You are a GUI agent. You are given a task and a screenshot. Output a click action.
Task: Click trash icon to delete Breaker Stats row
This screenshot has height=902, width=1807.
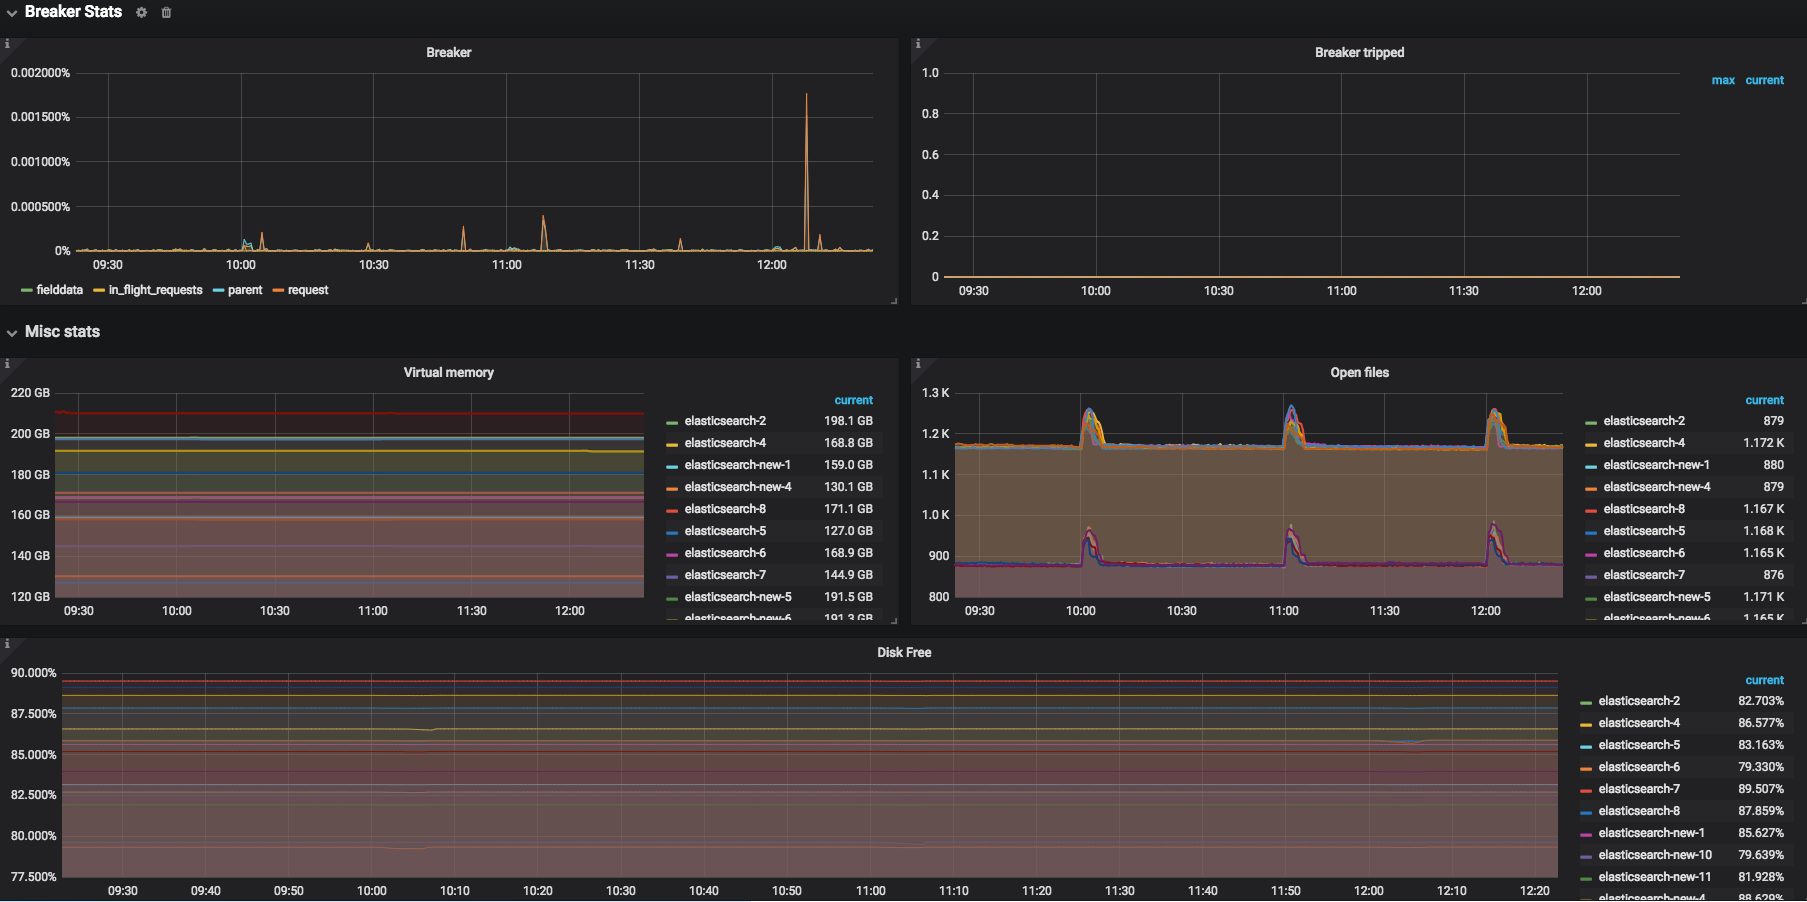click(166, 13)
